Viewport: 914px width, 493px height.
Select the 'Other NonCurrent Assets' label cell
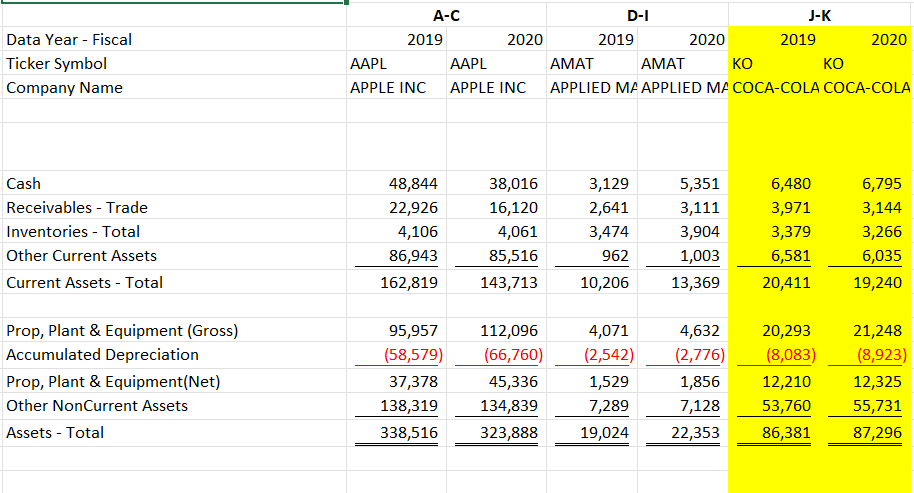pos(174,406)
